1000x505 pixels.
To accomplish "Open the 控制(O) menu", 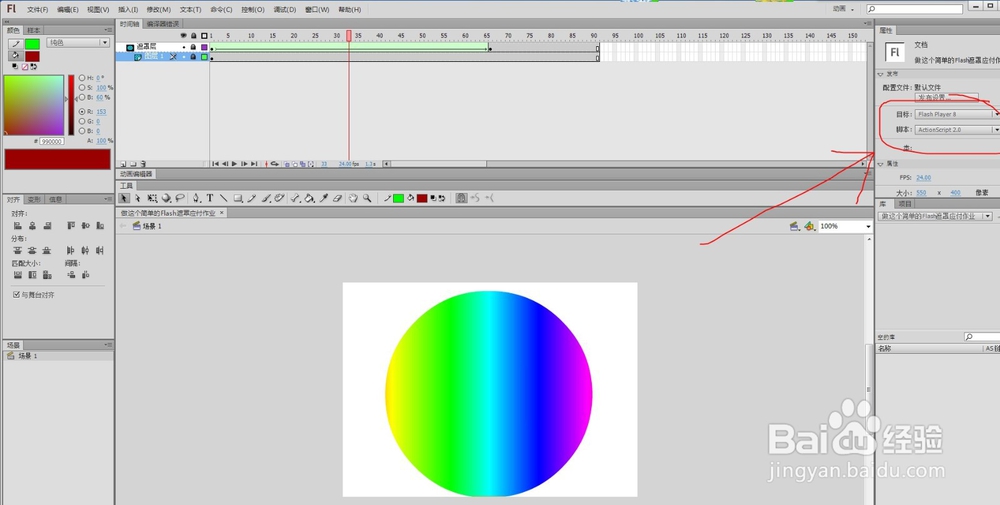I will click(253, 10).
